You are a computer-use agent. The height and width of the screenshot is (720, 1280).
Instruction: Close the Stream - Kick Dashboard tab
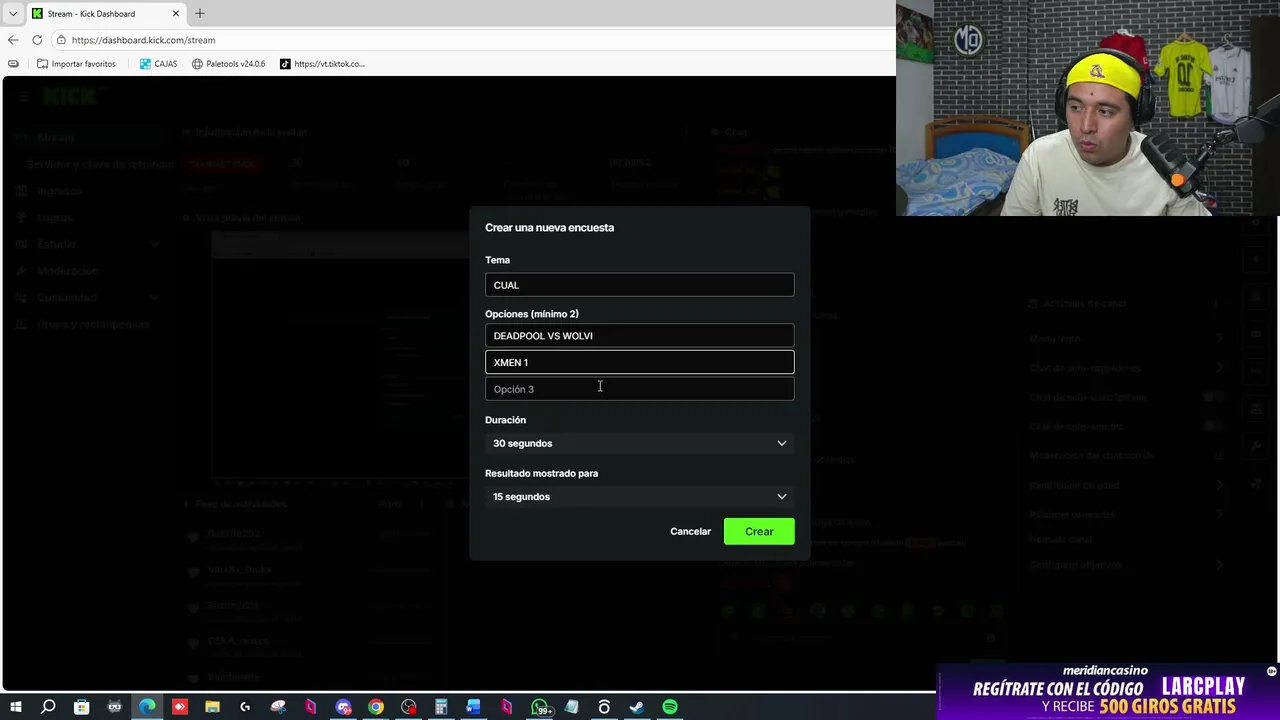pos(176,14)
